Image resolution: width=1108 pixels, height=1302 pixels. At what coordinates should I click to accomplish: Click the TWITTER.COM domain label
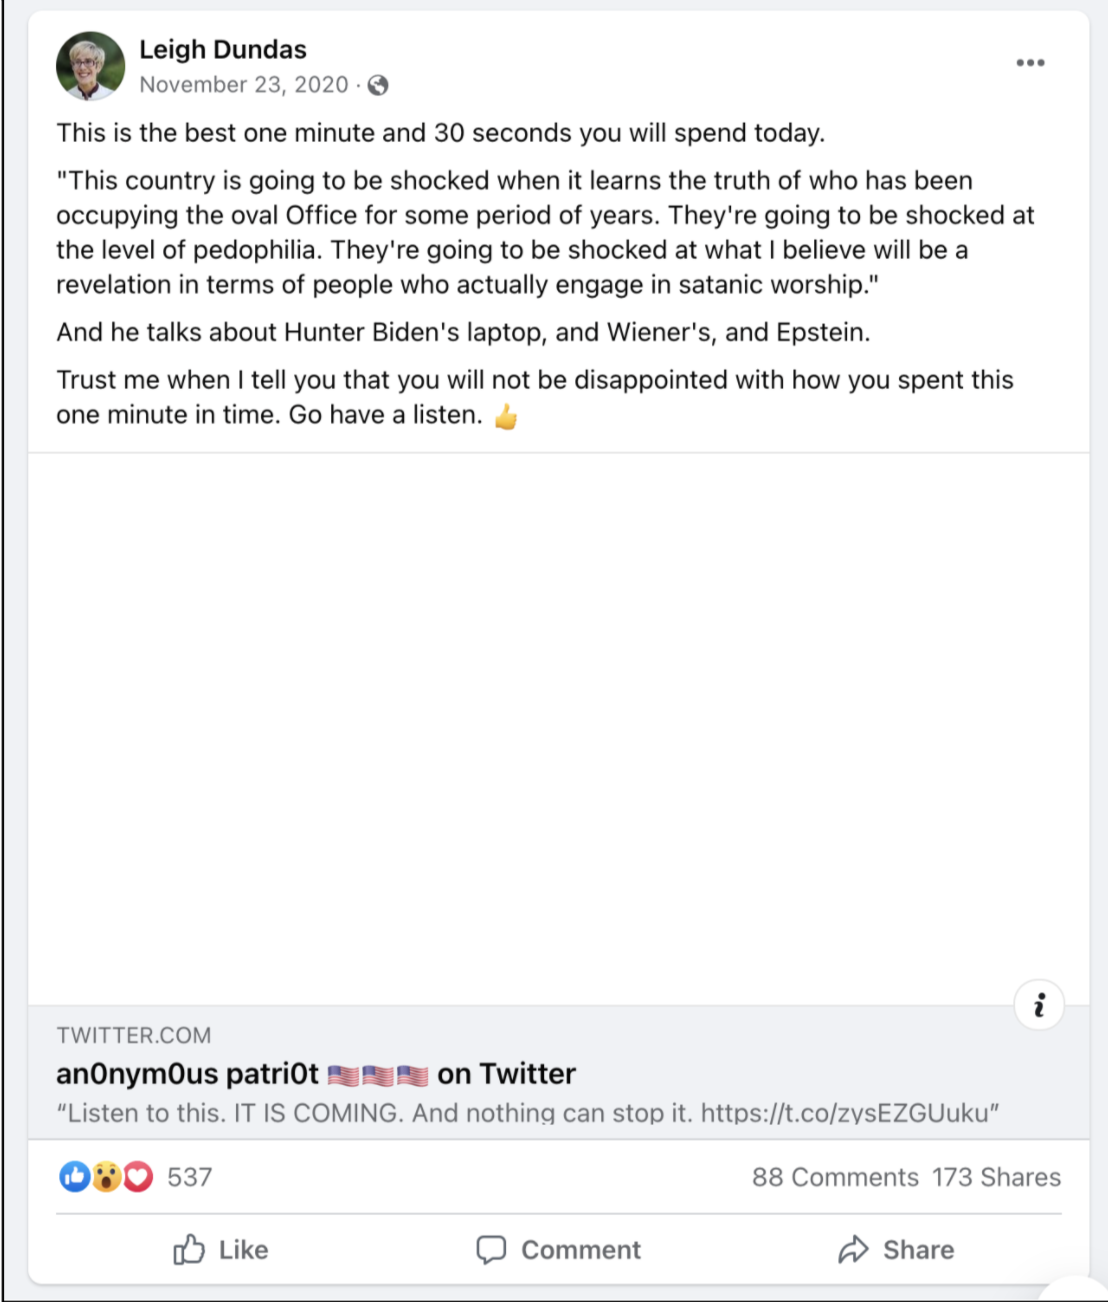click(x=134, y=1036)
